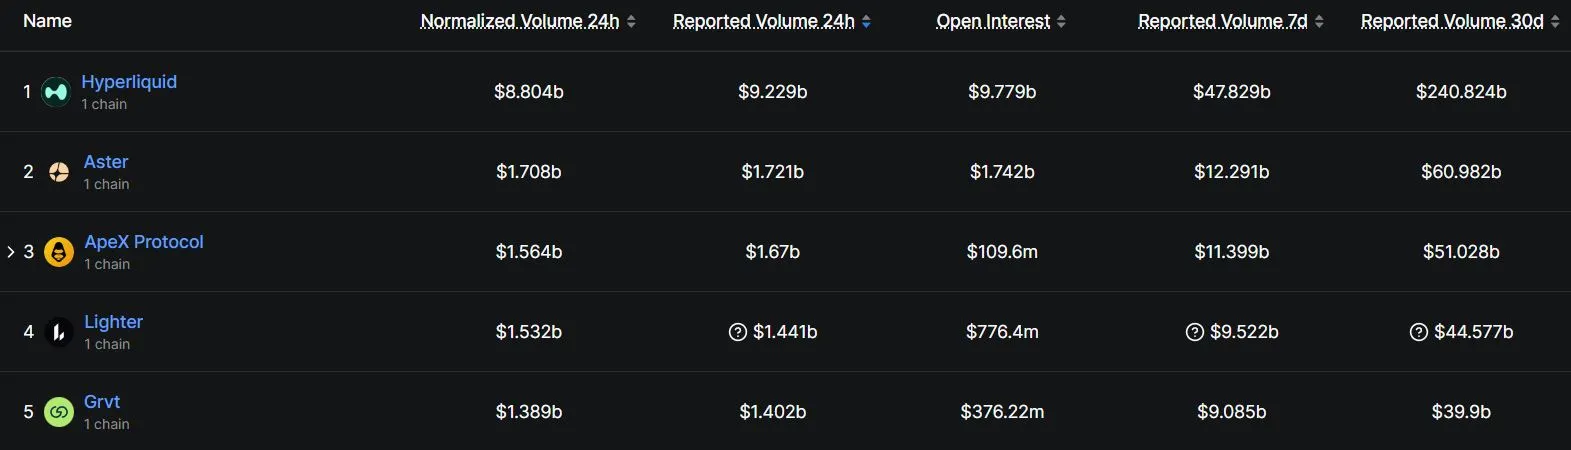The width and height of the screenshot is (1571, 450).
Task: Sort using Reported Volume 7d arrows
Action: [1319, 21]
